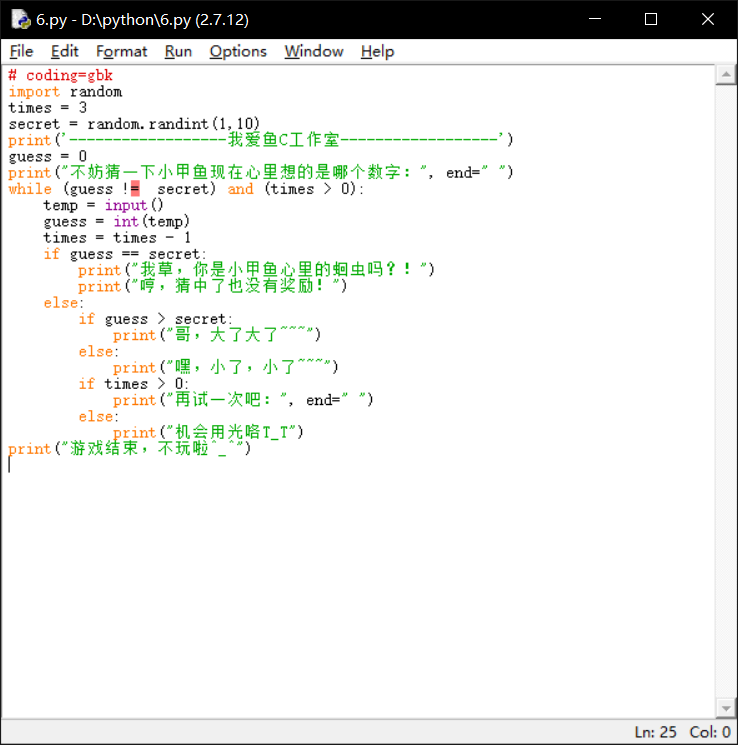Click the scrollbar up arrow
The width and height of the screenshot is (738, 745).
point(725,76)
